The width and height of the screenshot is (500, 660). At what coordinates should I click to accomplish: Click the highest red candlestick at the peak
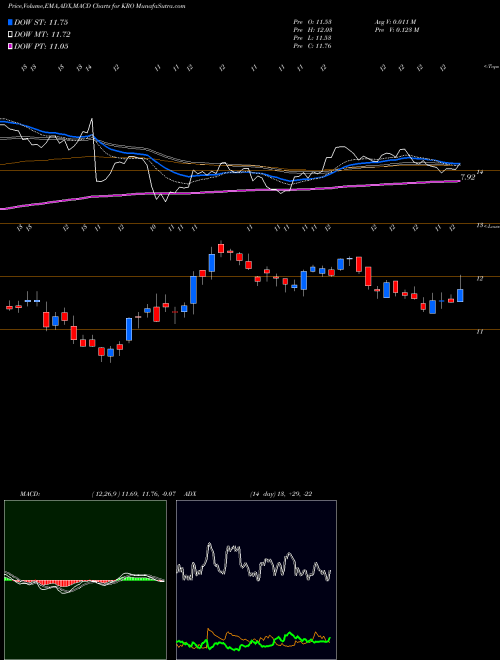[x=221, y=248]
